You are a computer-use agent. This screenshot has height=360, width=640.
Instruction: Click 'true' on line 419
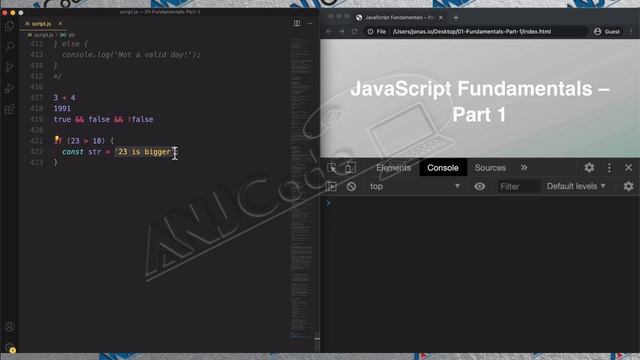click(62, 119)
